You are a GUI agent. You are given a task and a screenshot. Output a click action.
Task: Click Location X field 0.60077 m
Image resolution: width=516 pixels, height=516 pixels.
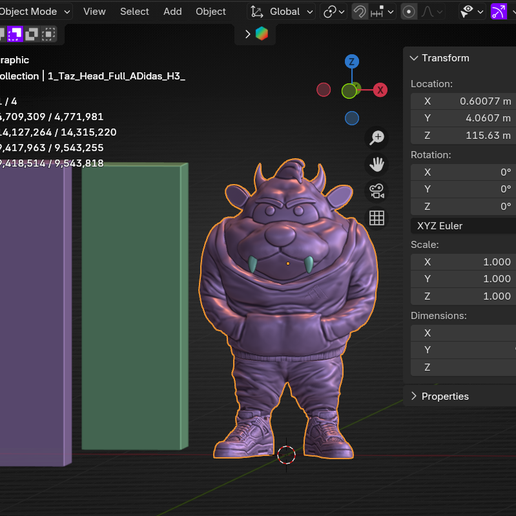click(463, 101)
